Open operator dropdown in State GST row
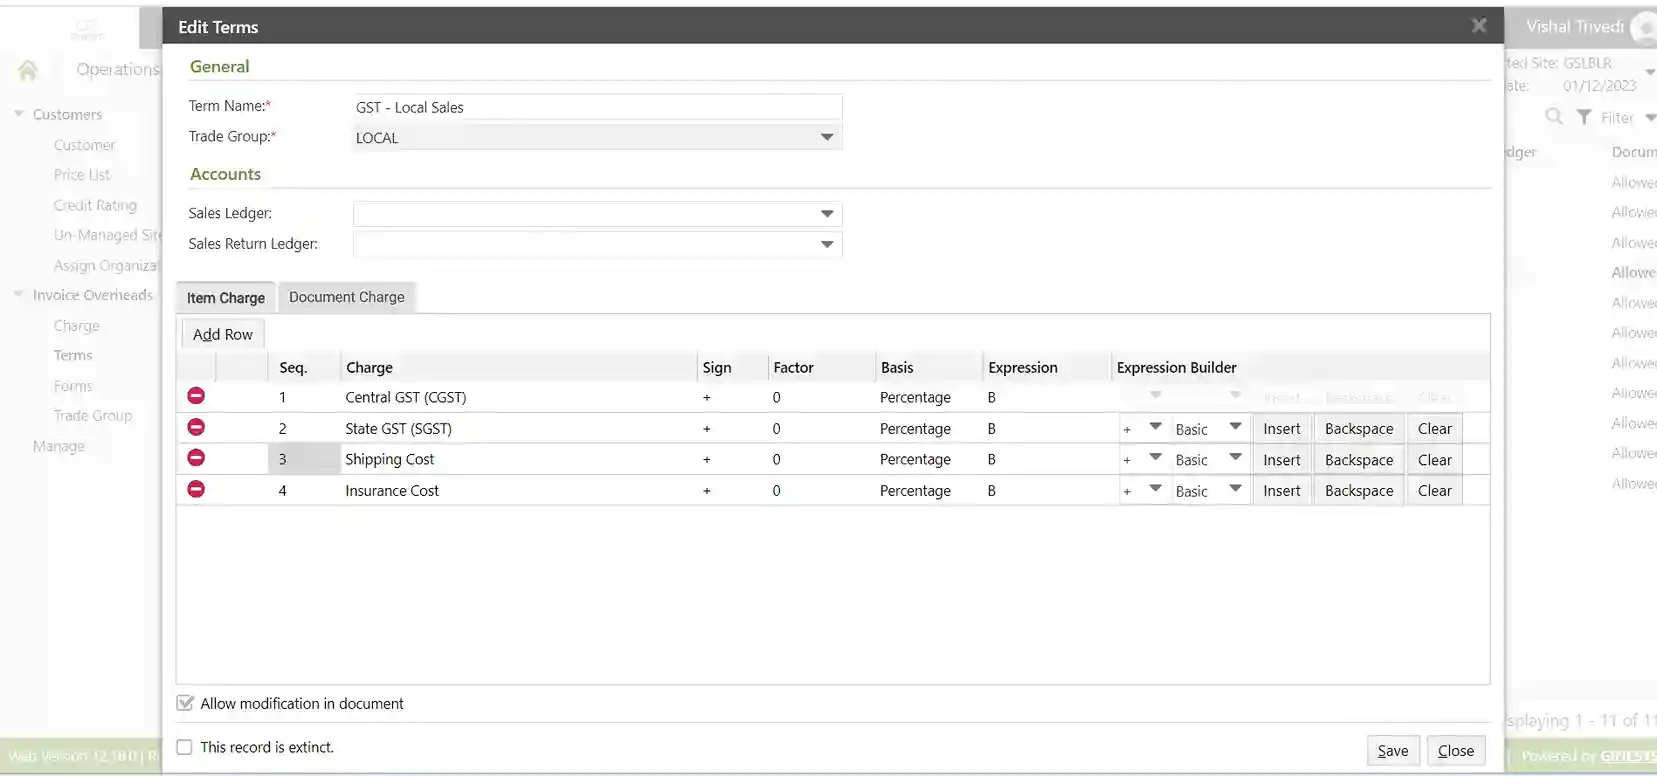This screenshot has height=776, width=1657. [x=1155, y=427]
